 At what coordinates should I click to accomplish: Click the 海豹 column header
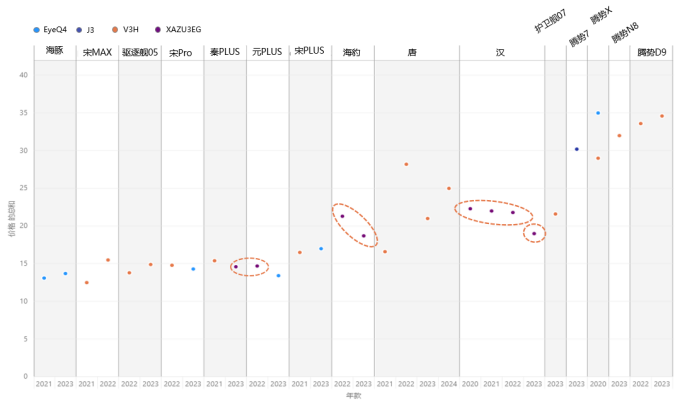tap(352, 52)
